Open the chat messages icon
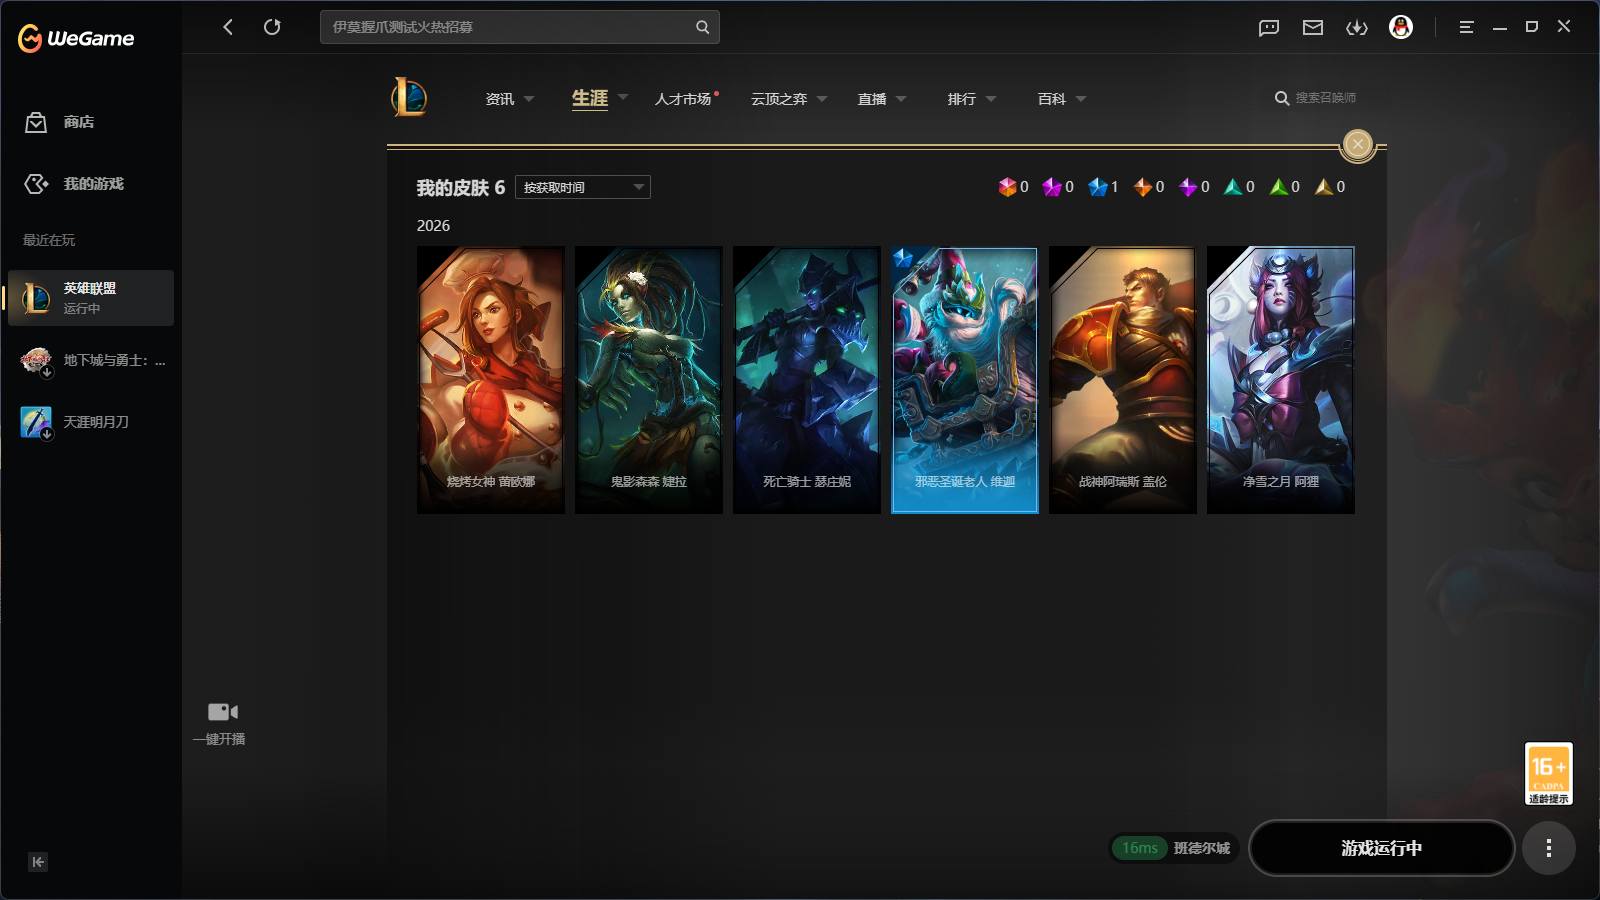Viewport: 1600px width, 900px height. coord(1269,27)
